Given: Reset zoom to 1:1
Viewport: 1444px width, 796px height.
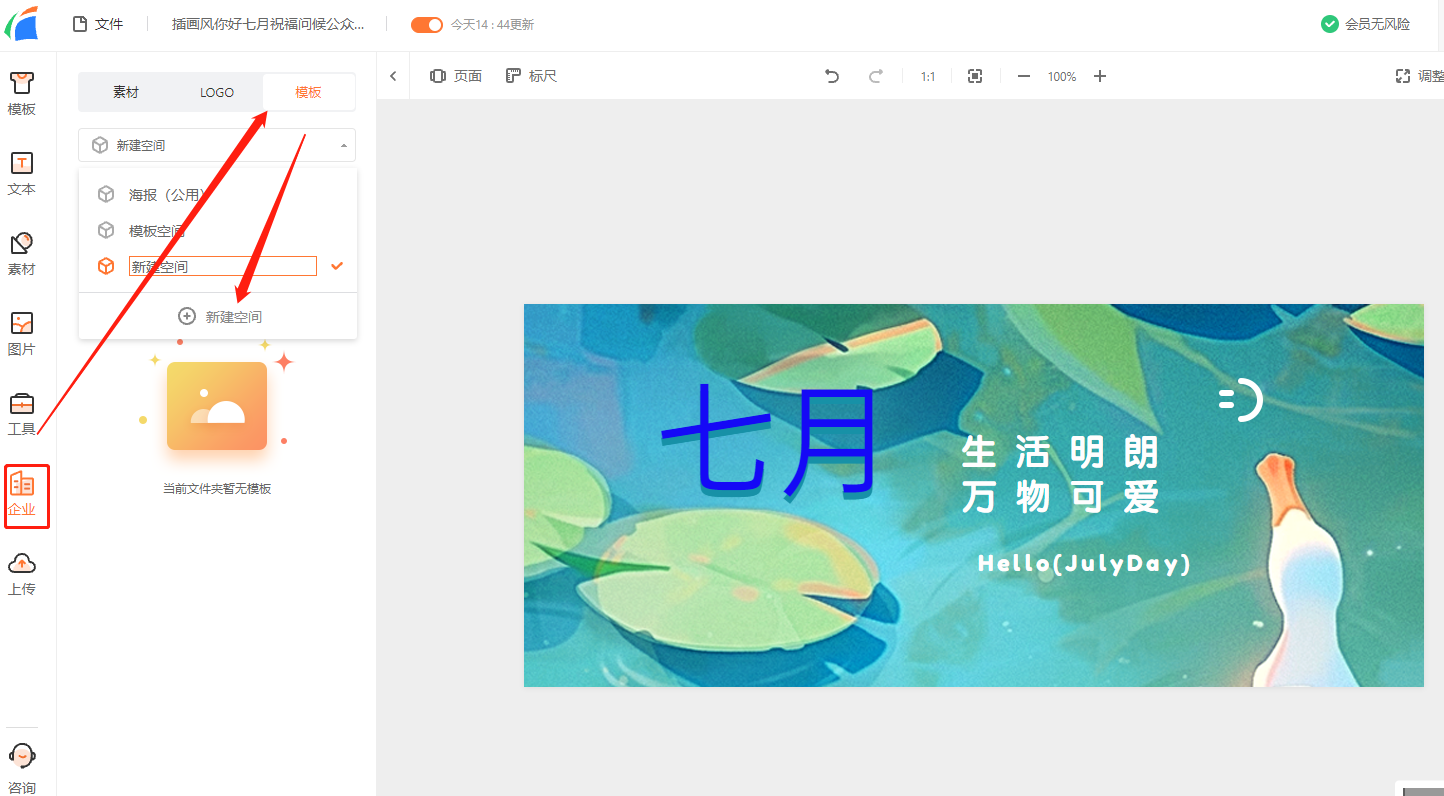Looking at the screenshot, I should point(928,76).
